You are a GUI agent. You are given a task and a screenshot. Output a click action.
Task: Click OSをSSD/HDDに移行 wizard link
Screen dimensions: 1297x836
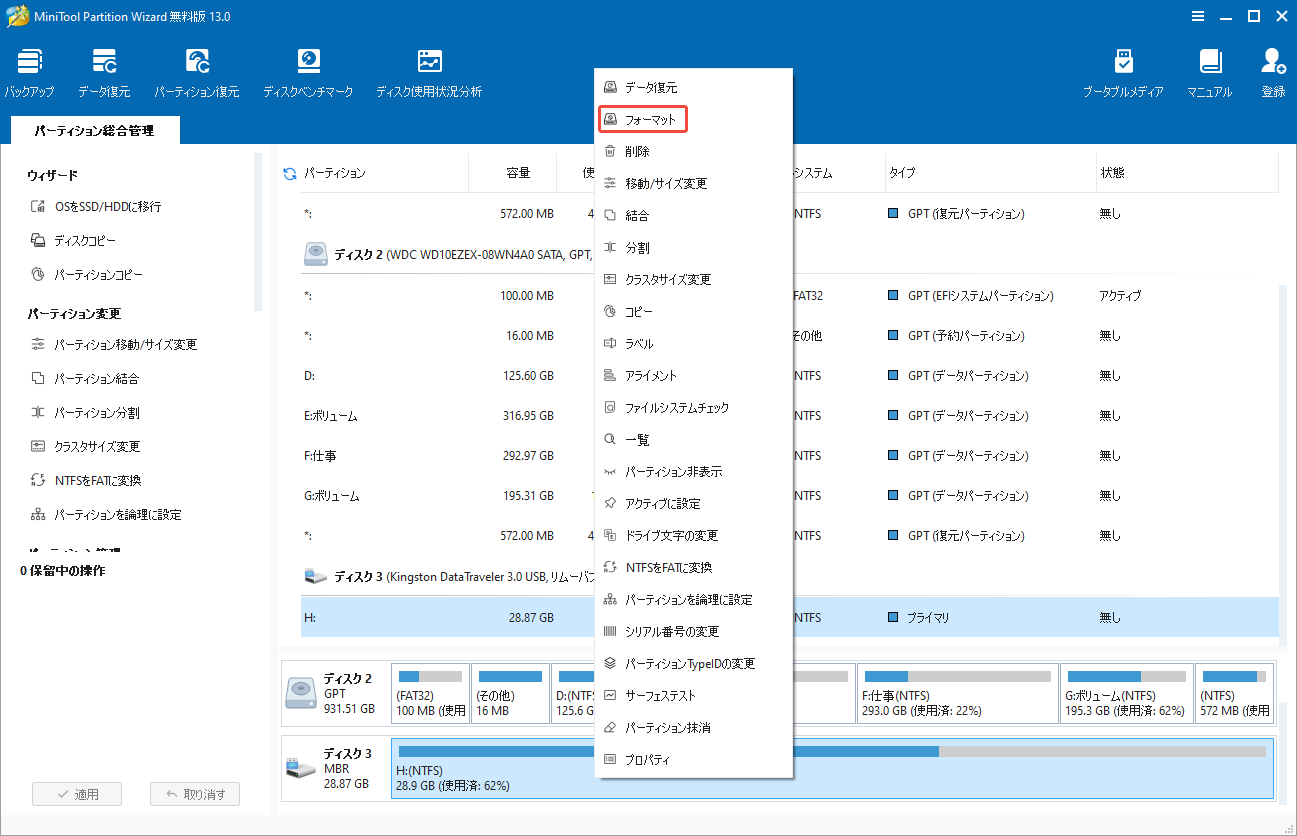click(107, 207)
